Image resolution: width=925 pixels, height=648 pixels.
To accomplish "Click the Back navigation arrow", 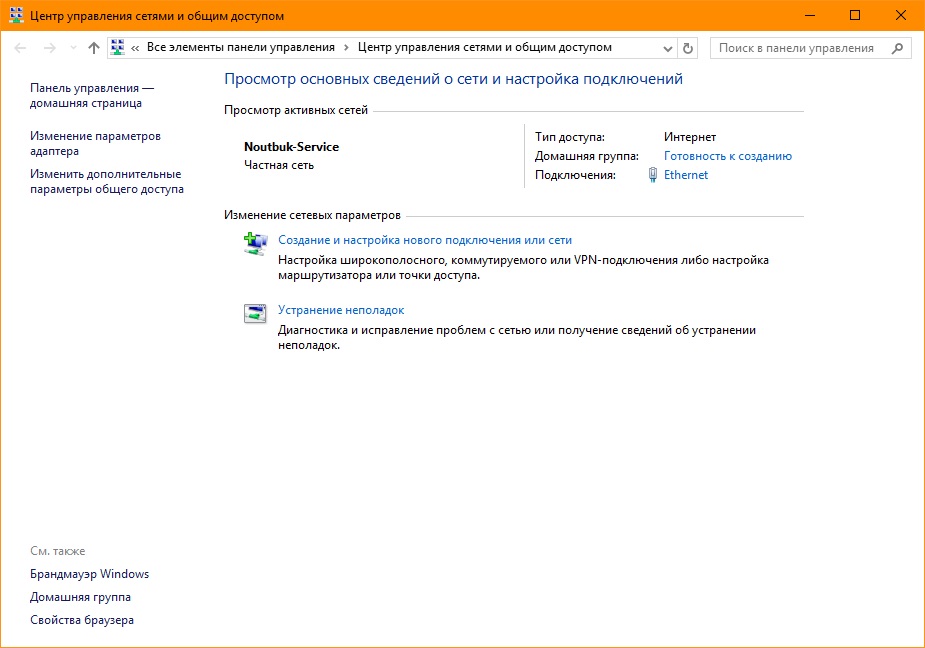I will point(20,48).
